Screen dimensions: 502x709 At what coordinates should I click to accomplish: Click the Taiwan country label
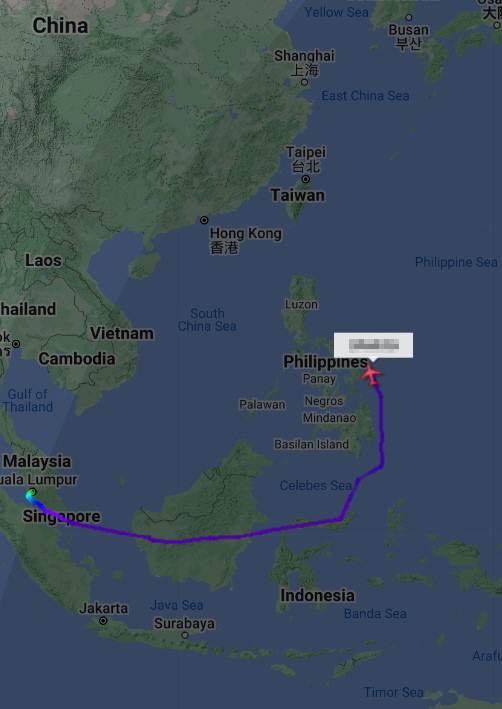[298, 195]
